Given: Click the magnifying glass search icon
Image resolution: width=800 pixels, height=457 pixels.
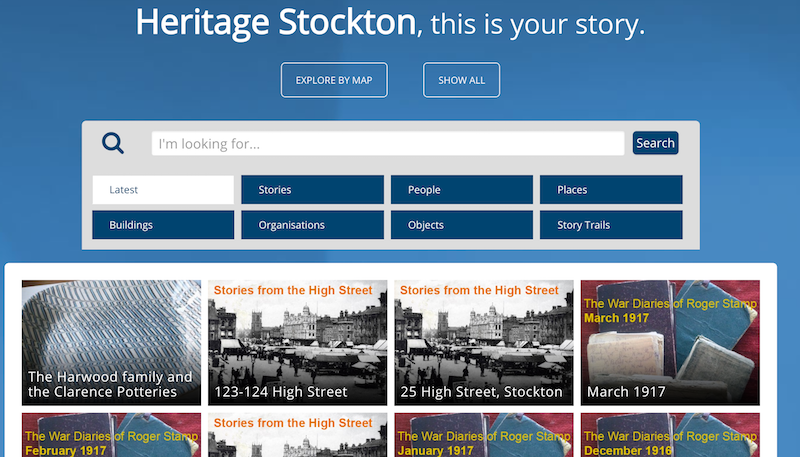Looking at the screenshot, I should click(113, 144).
